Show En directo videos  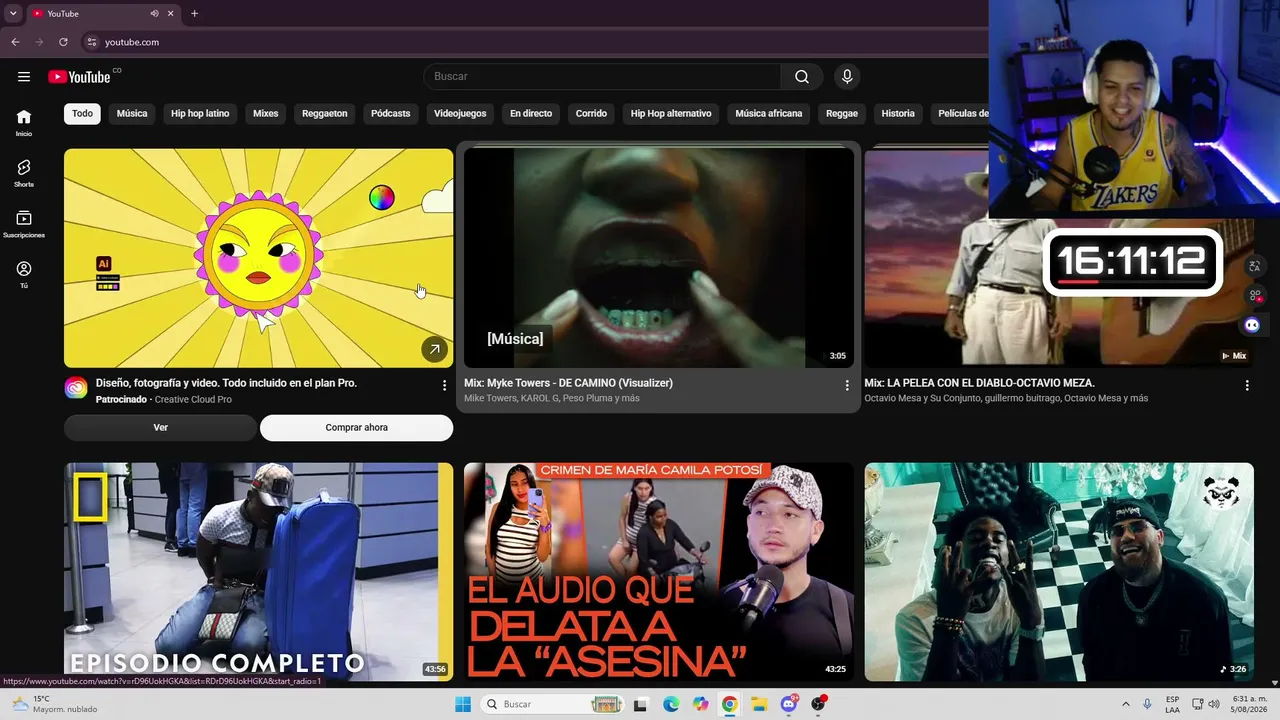(x=531, y=114)
